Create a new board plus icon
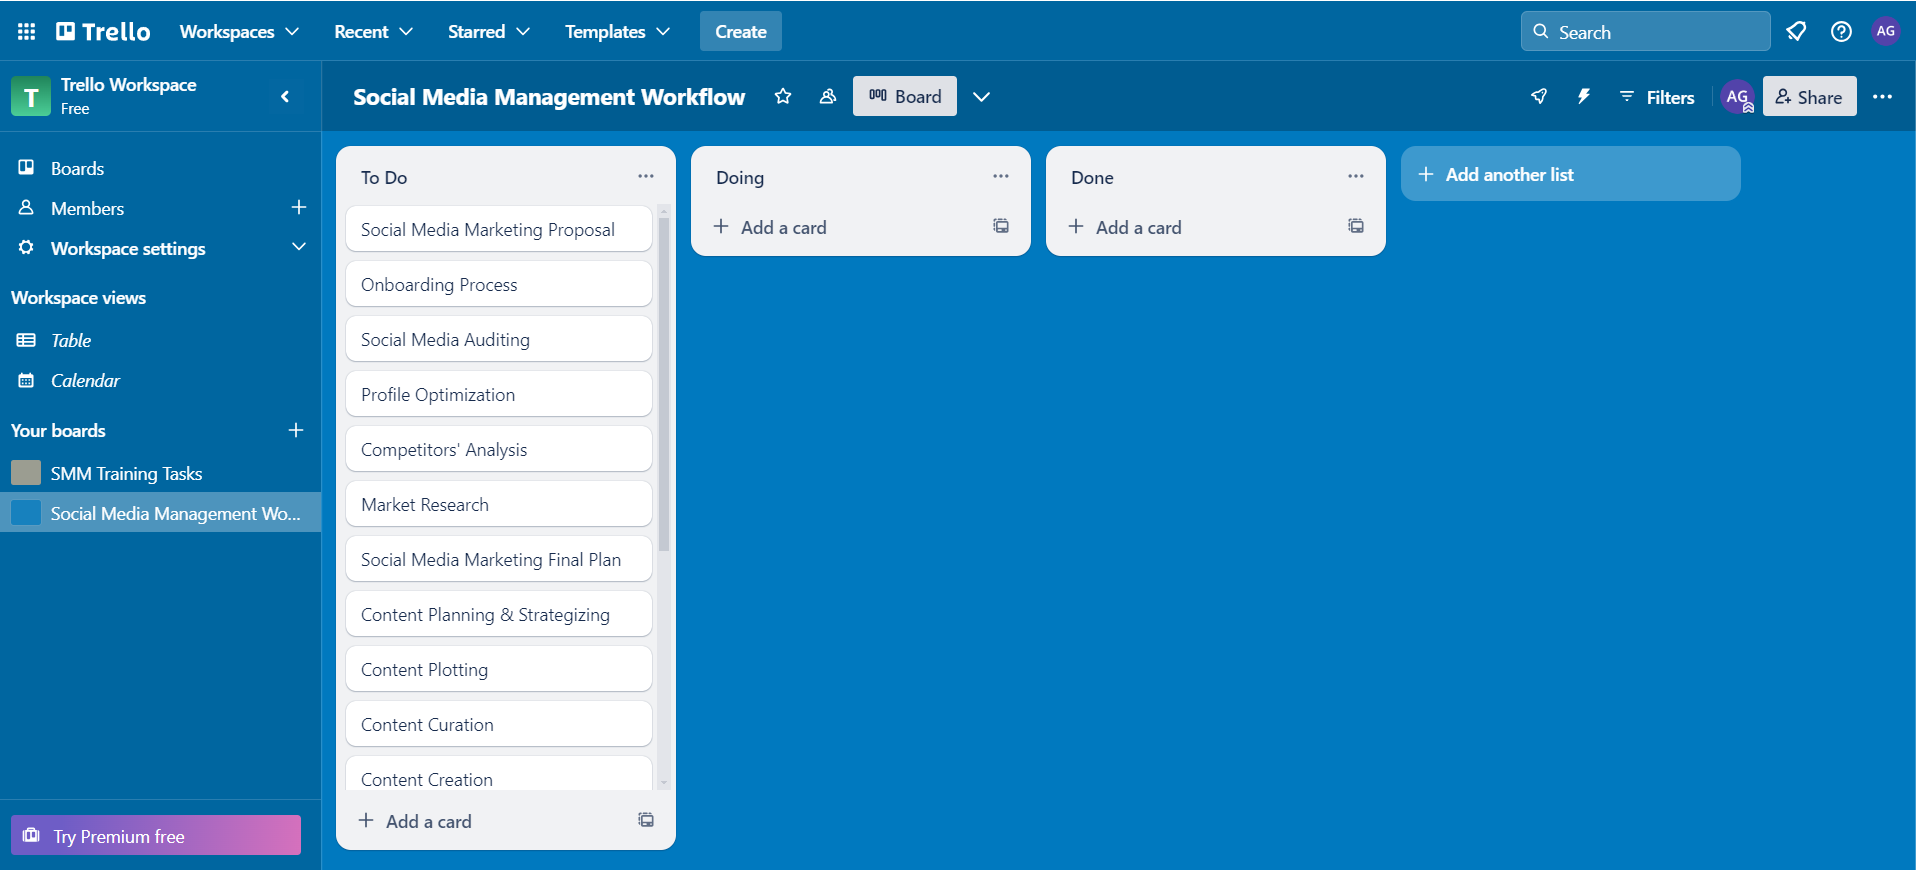Screen dimensions: 1916x870 click(296, 430)
